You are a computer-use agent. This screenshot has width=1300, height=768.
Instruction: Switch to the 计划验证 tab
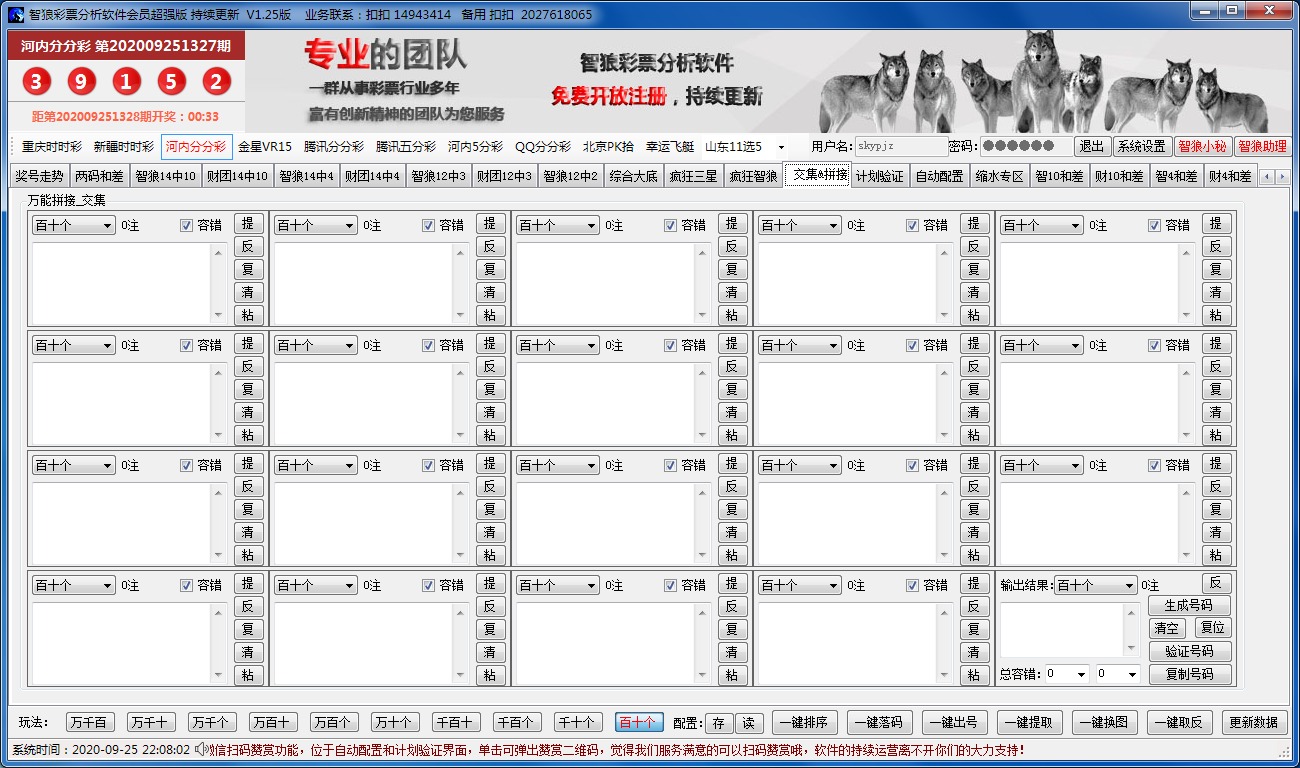(879, 176)
